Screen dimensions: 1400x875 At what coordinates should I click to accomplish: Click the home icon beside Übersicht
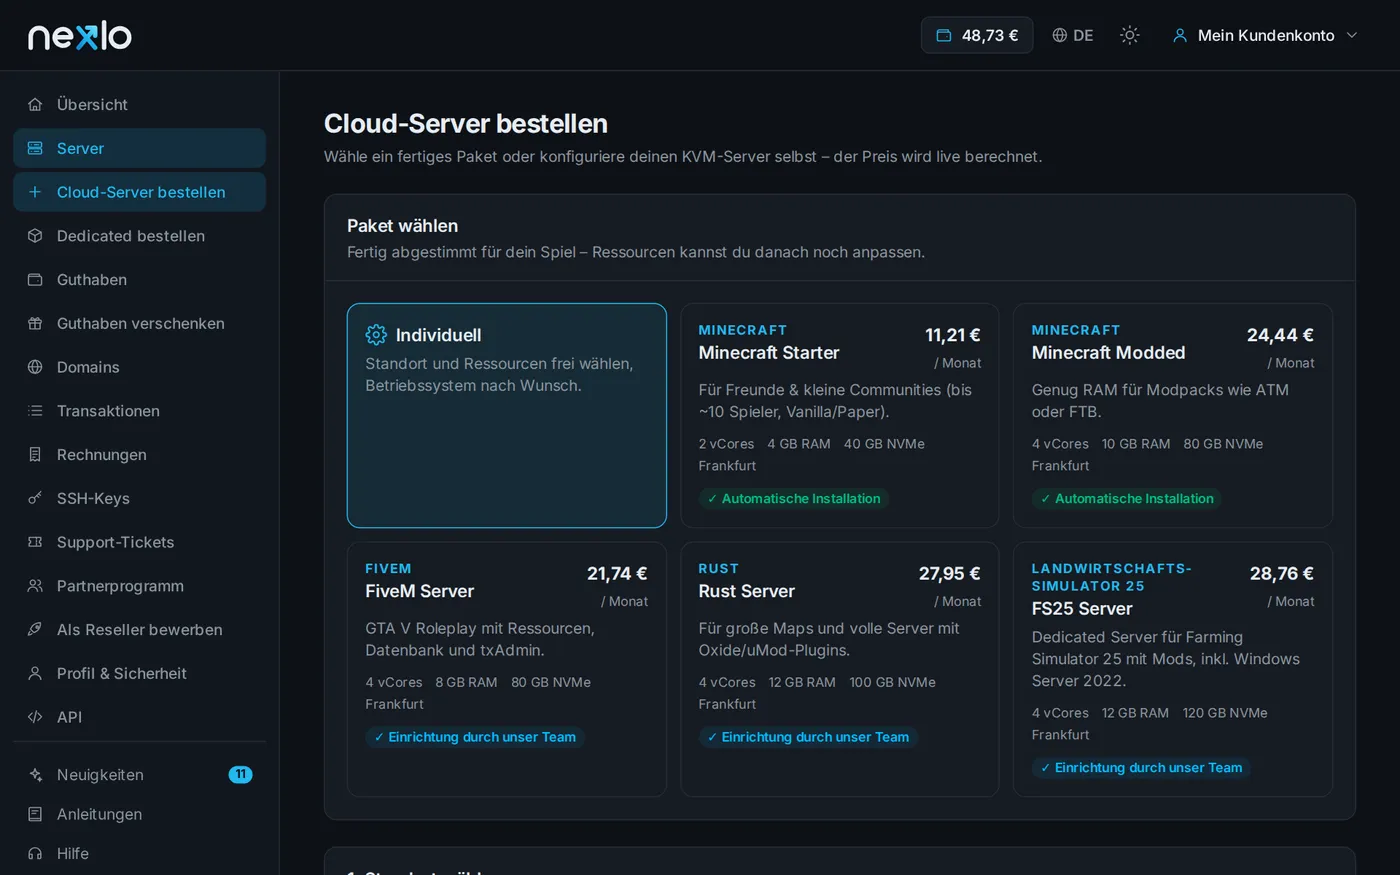coord(35,104)
